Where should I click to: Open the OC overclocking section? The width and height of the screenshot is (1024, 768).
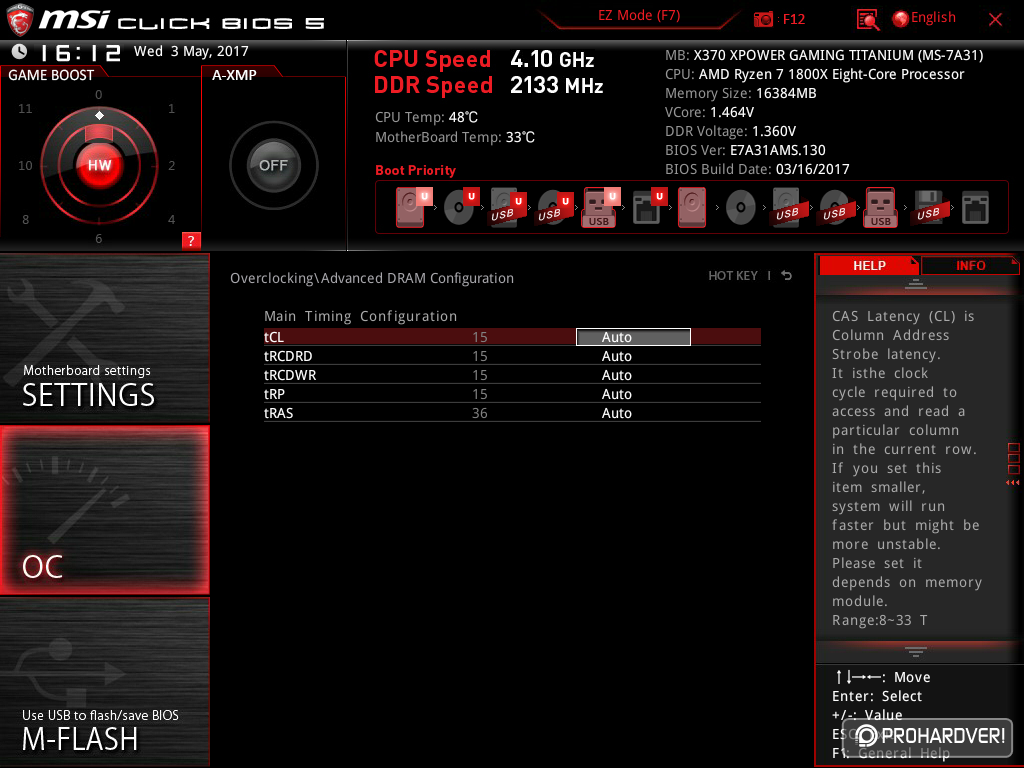click(104, 510)
